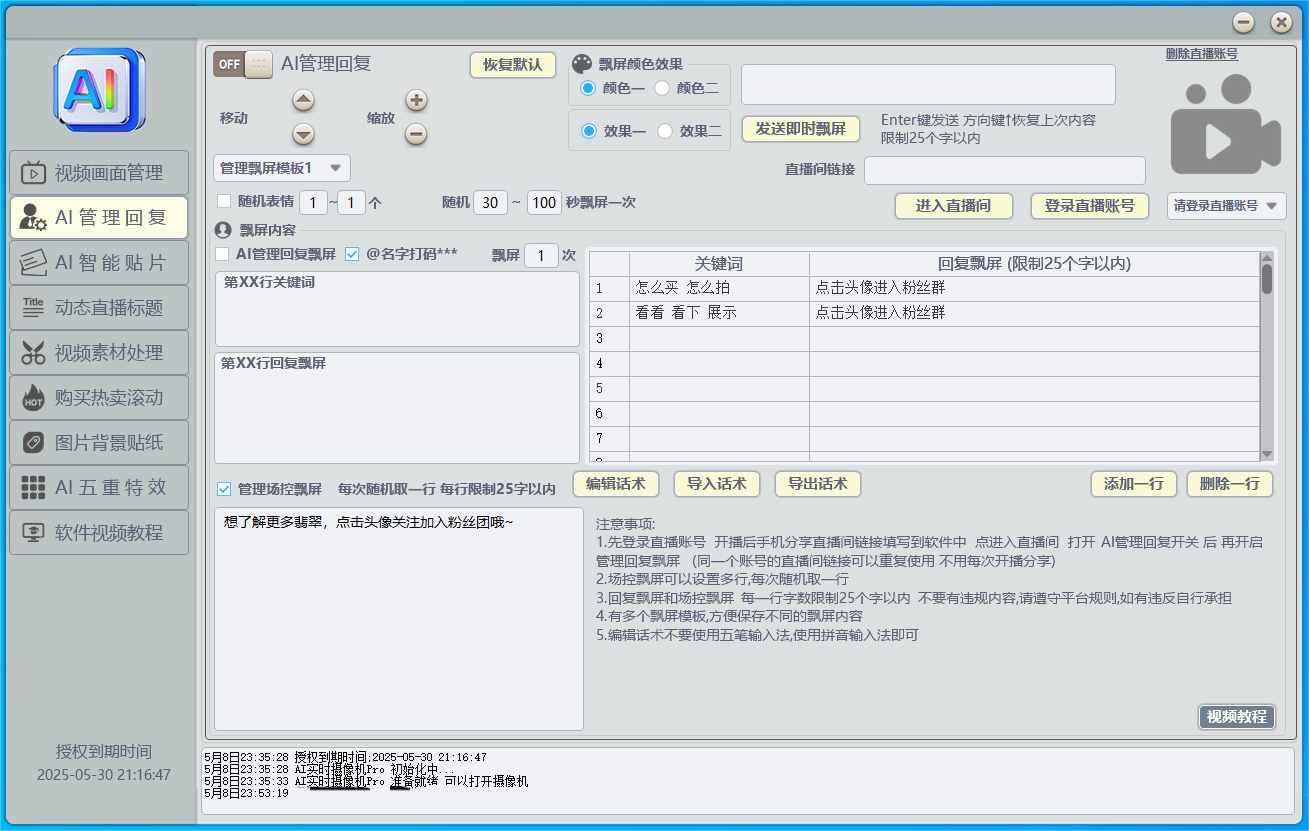
Task: Open the 购买热卖滚动 tab
Action: [x=99, y=398]
